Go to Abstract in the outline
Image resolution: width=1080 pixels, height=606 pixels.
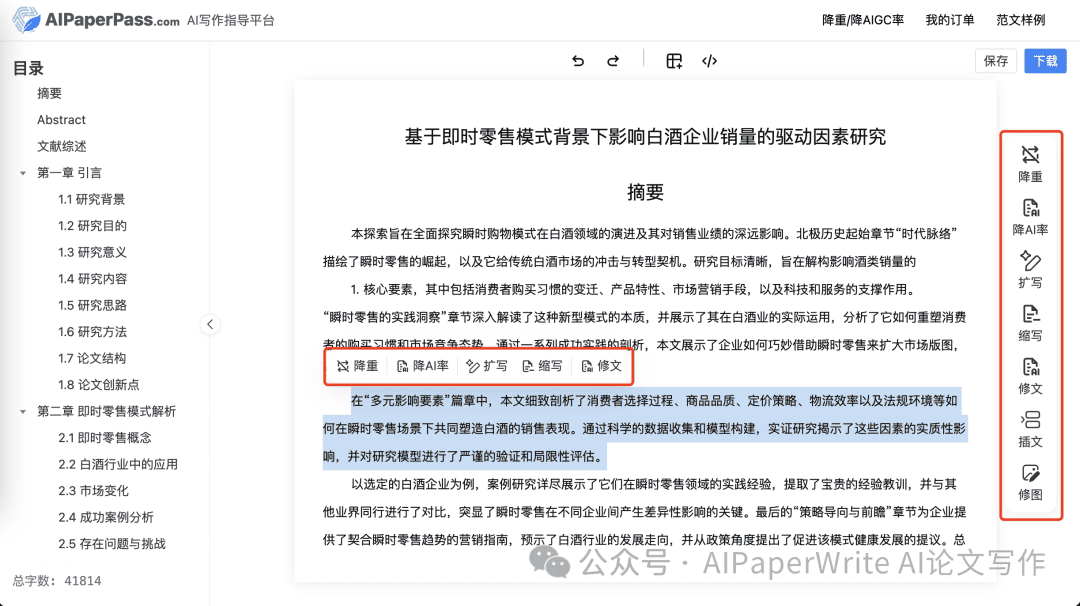[x=61, y=120]
